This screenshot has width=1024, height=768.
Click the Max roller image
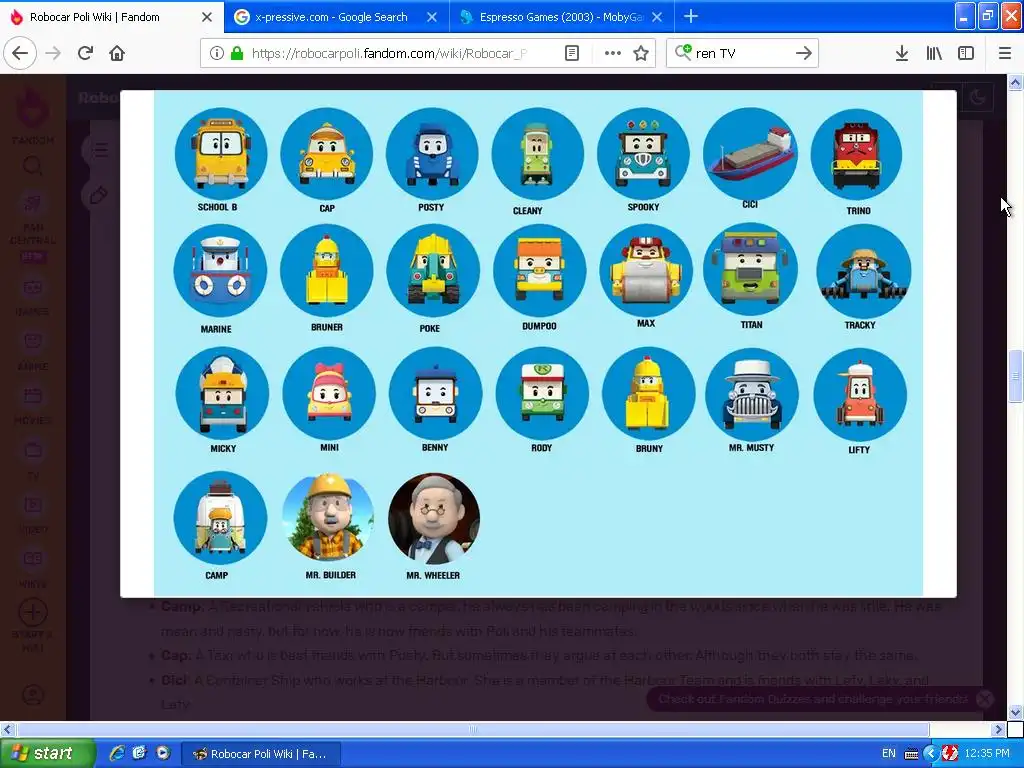(x=646, y=271)
